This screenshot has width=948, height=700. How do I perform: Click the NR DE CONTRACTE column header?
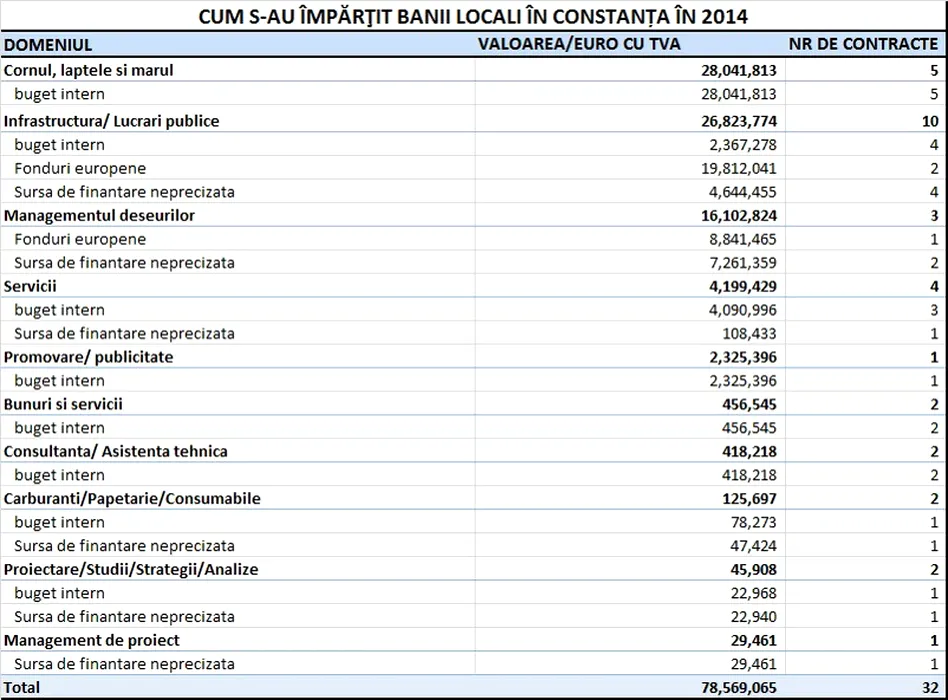(864, 44)
